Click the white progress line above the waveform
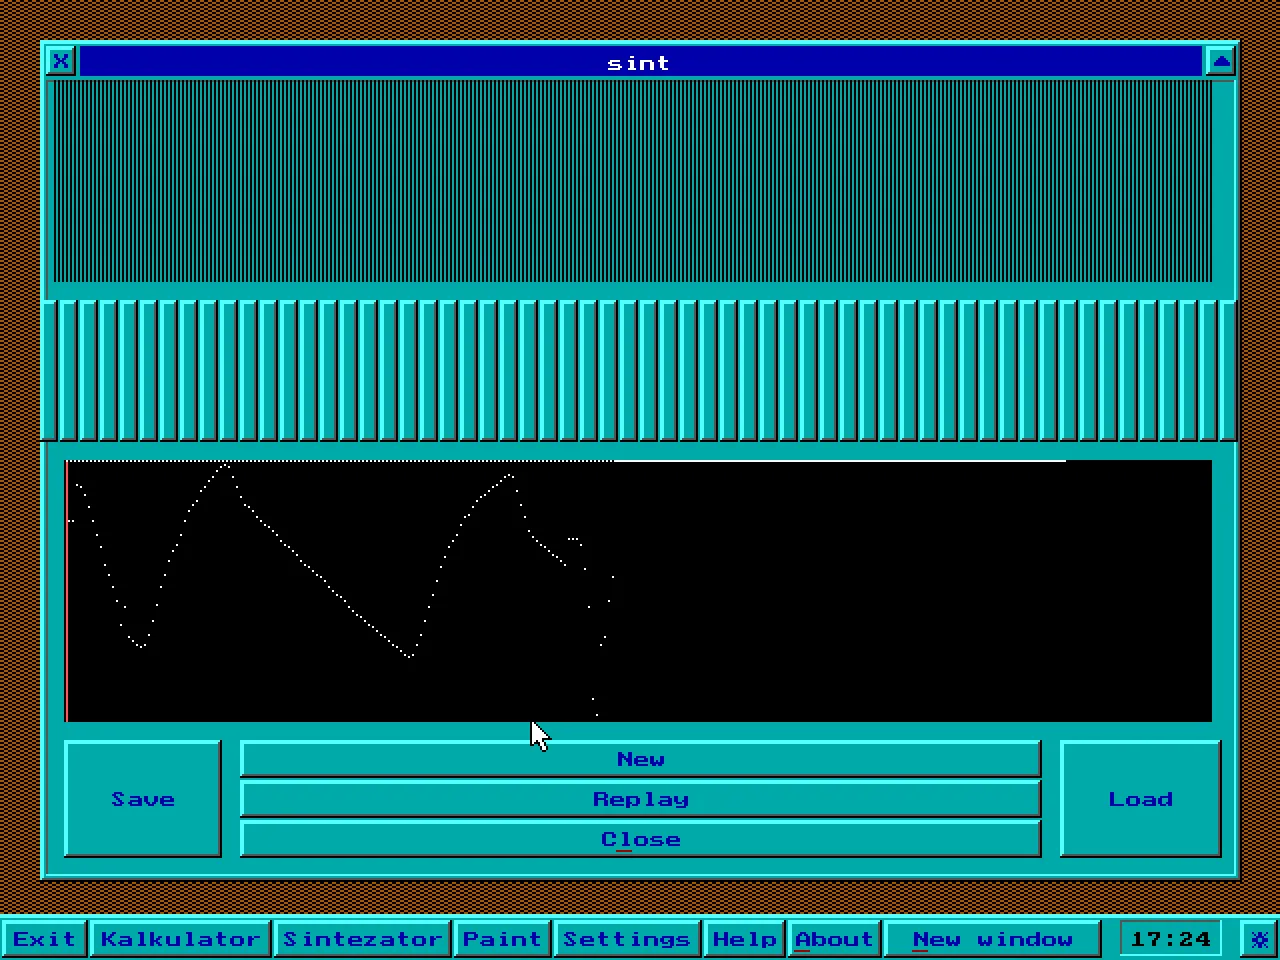Screen dimensions: 1280x960 tap(566, 461)
